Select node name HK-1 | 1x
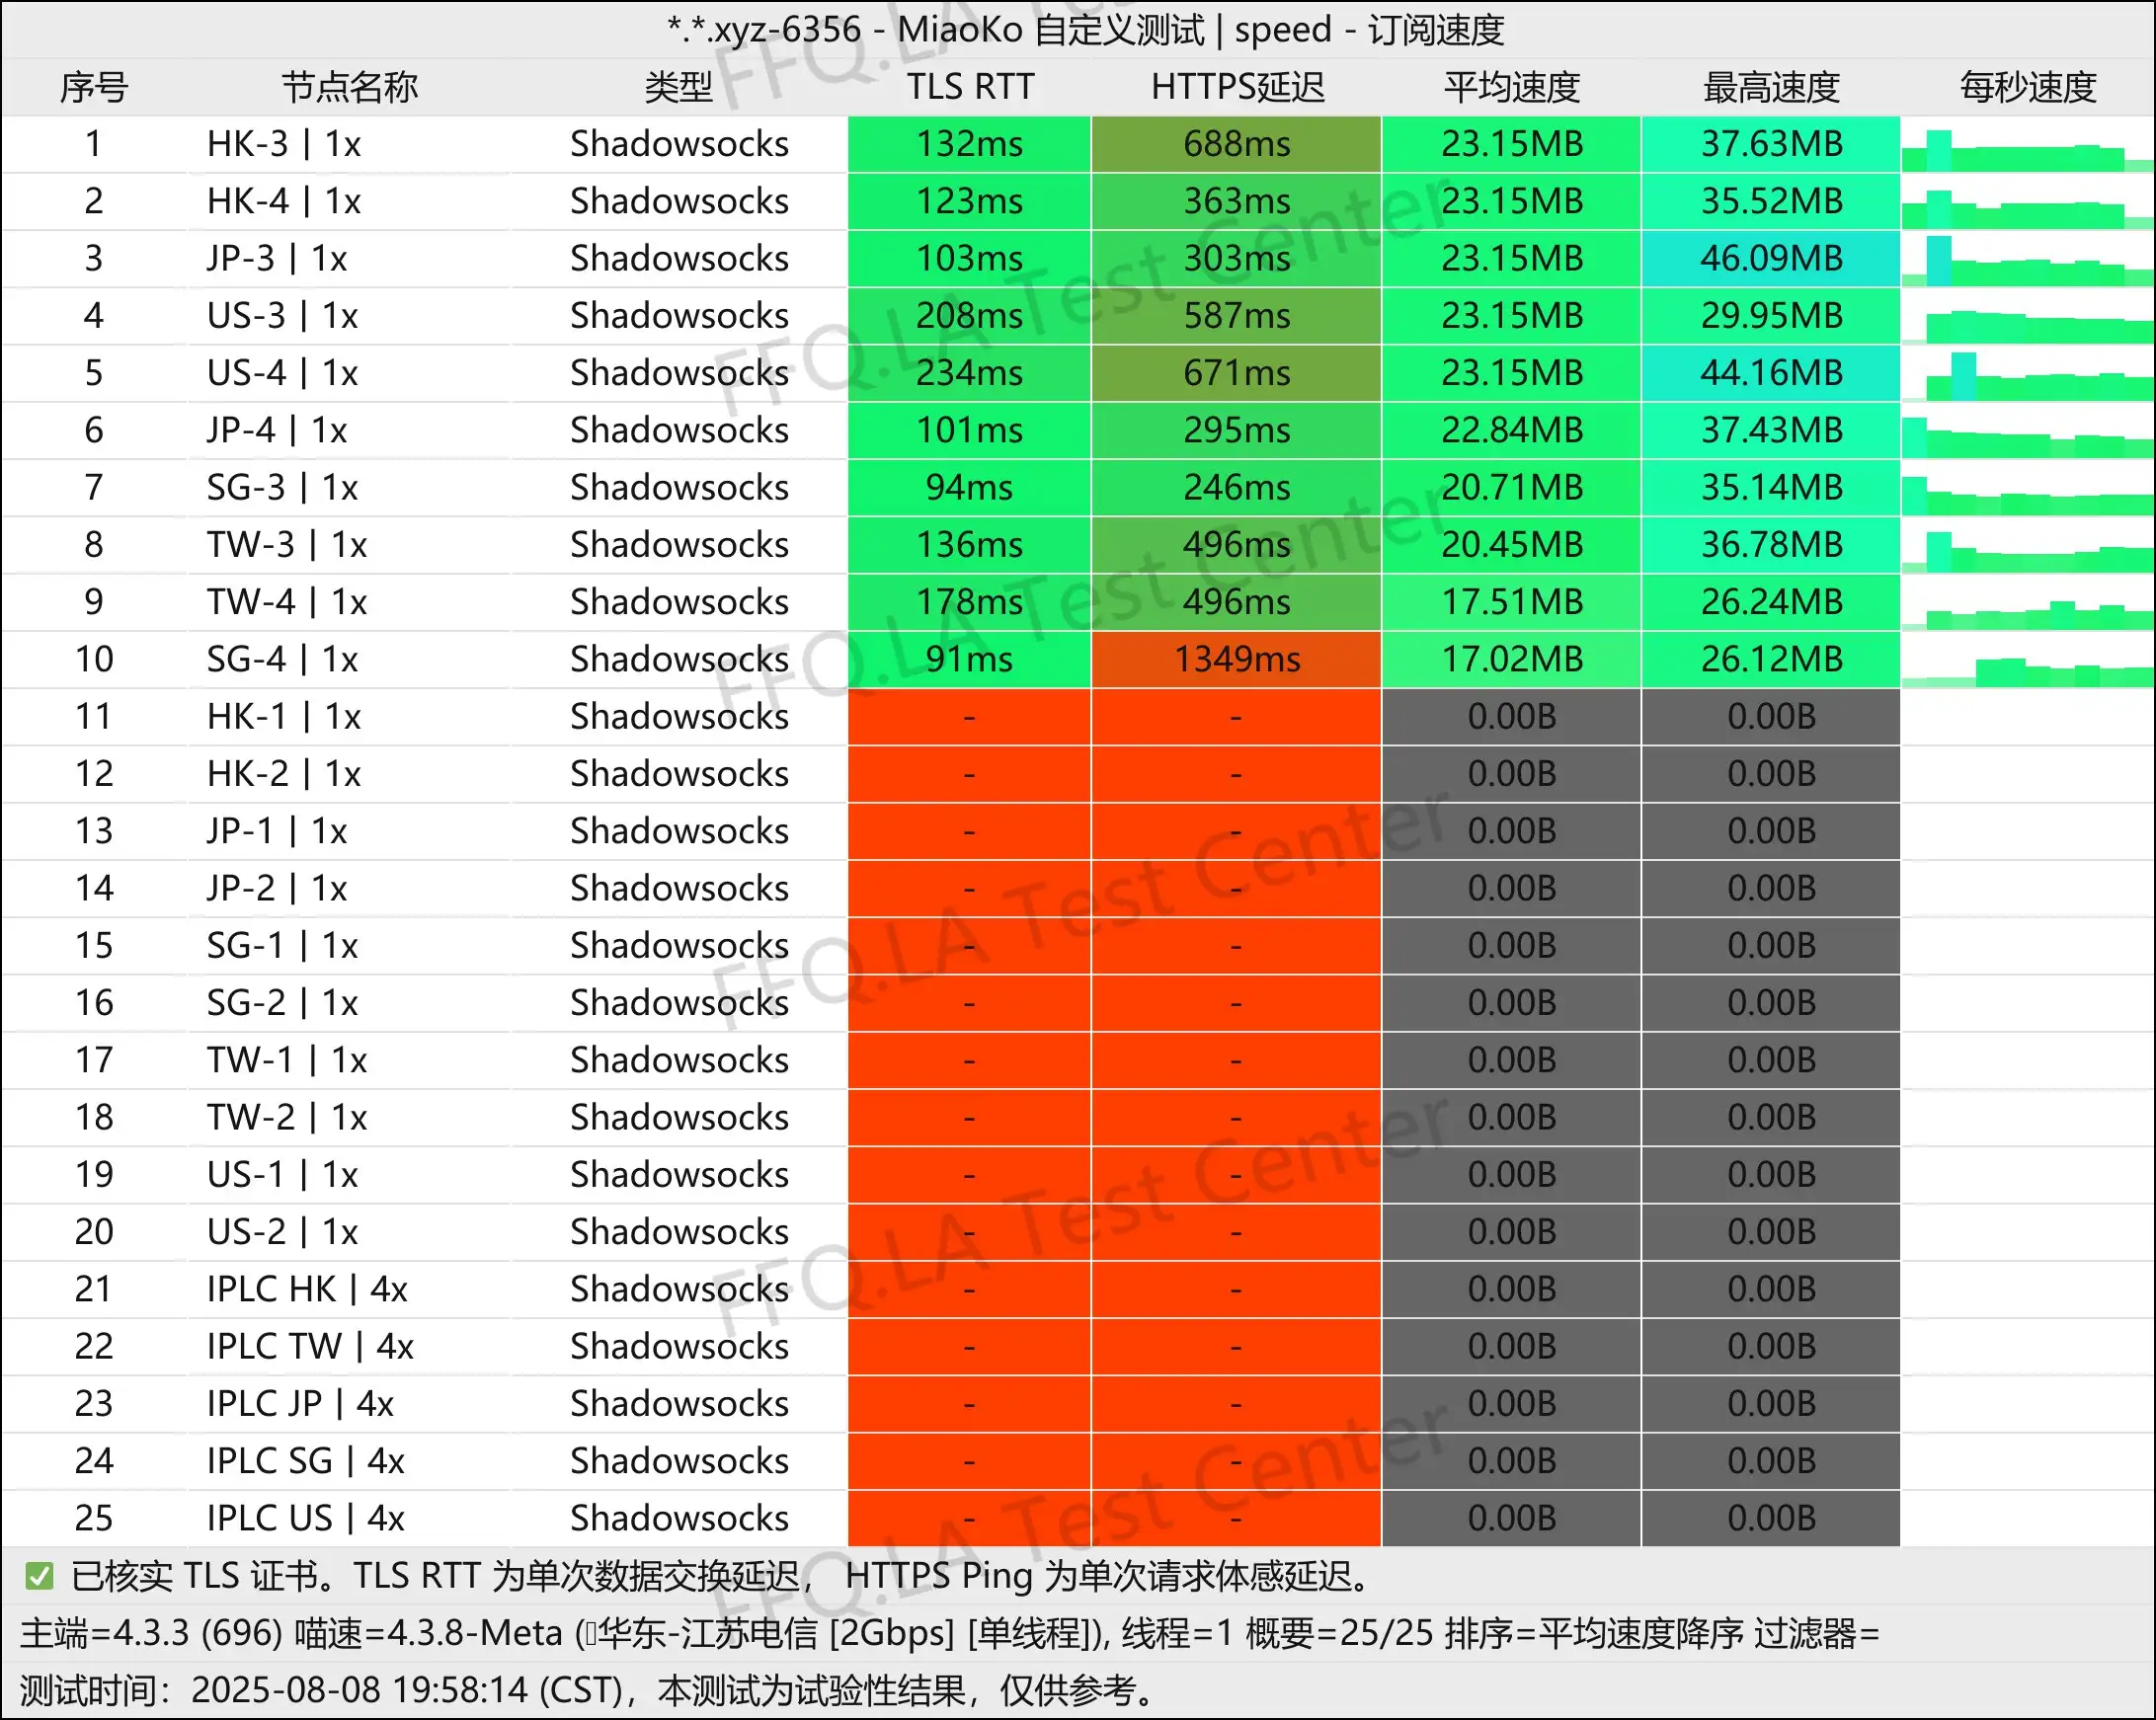 pyautogui.click(x=284, y=717)
